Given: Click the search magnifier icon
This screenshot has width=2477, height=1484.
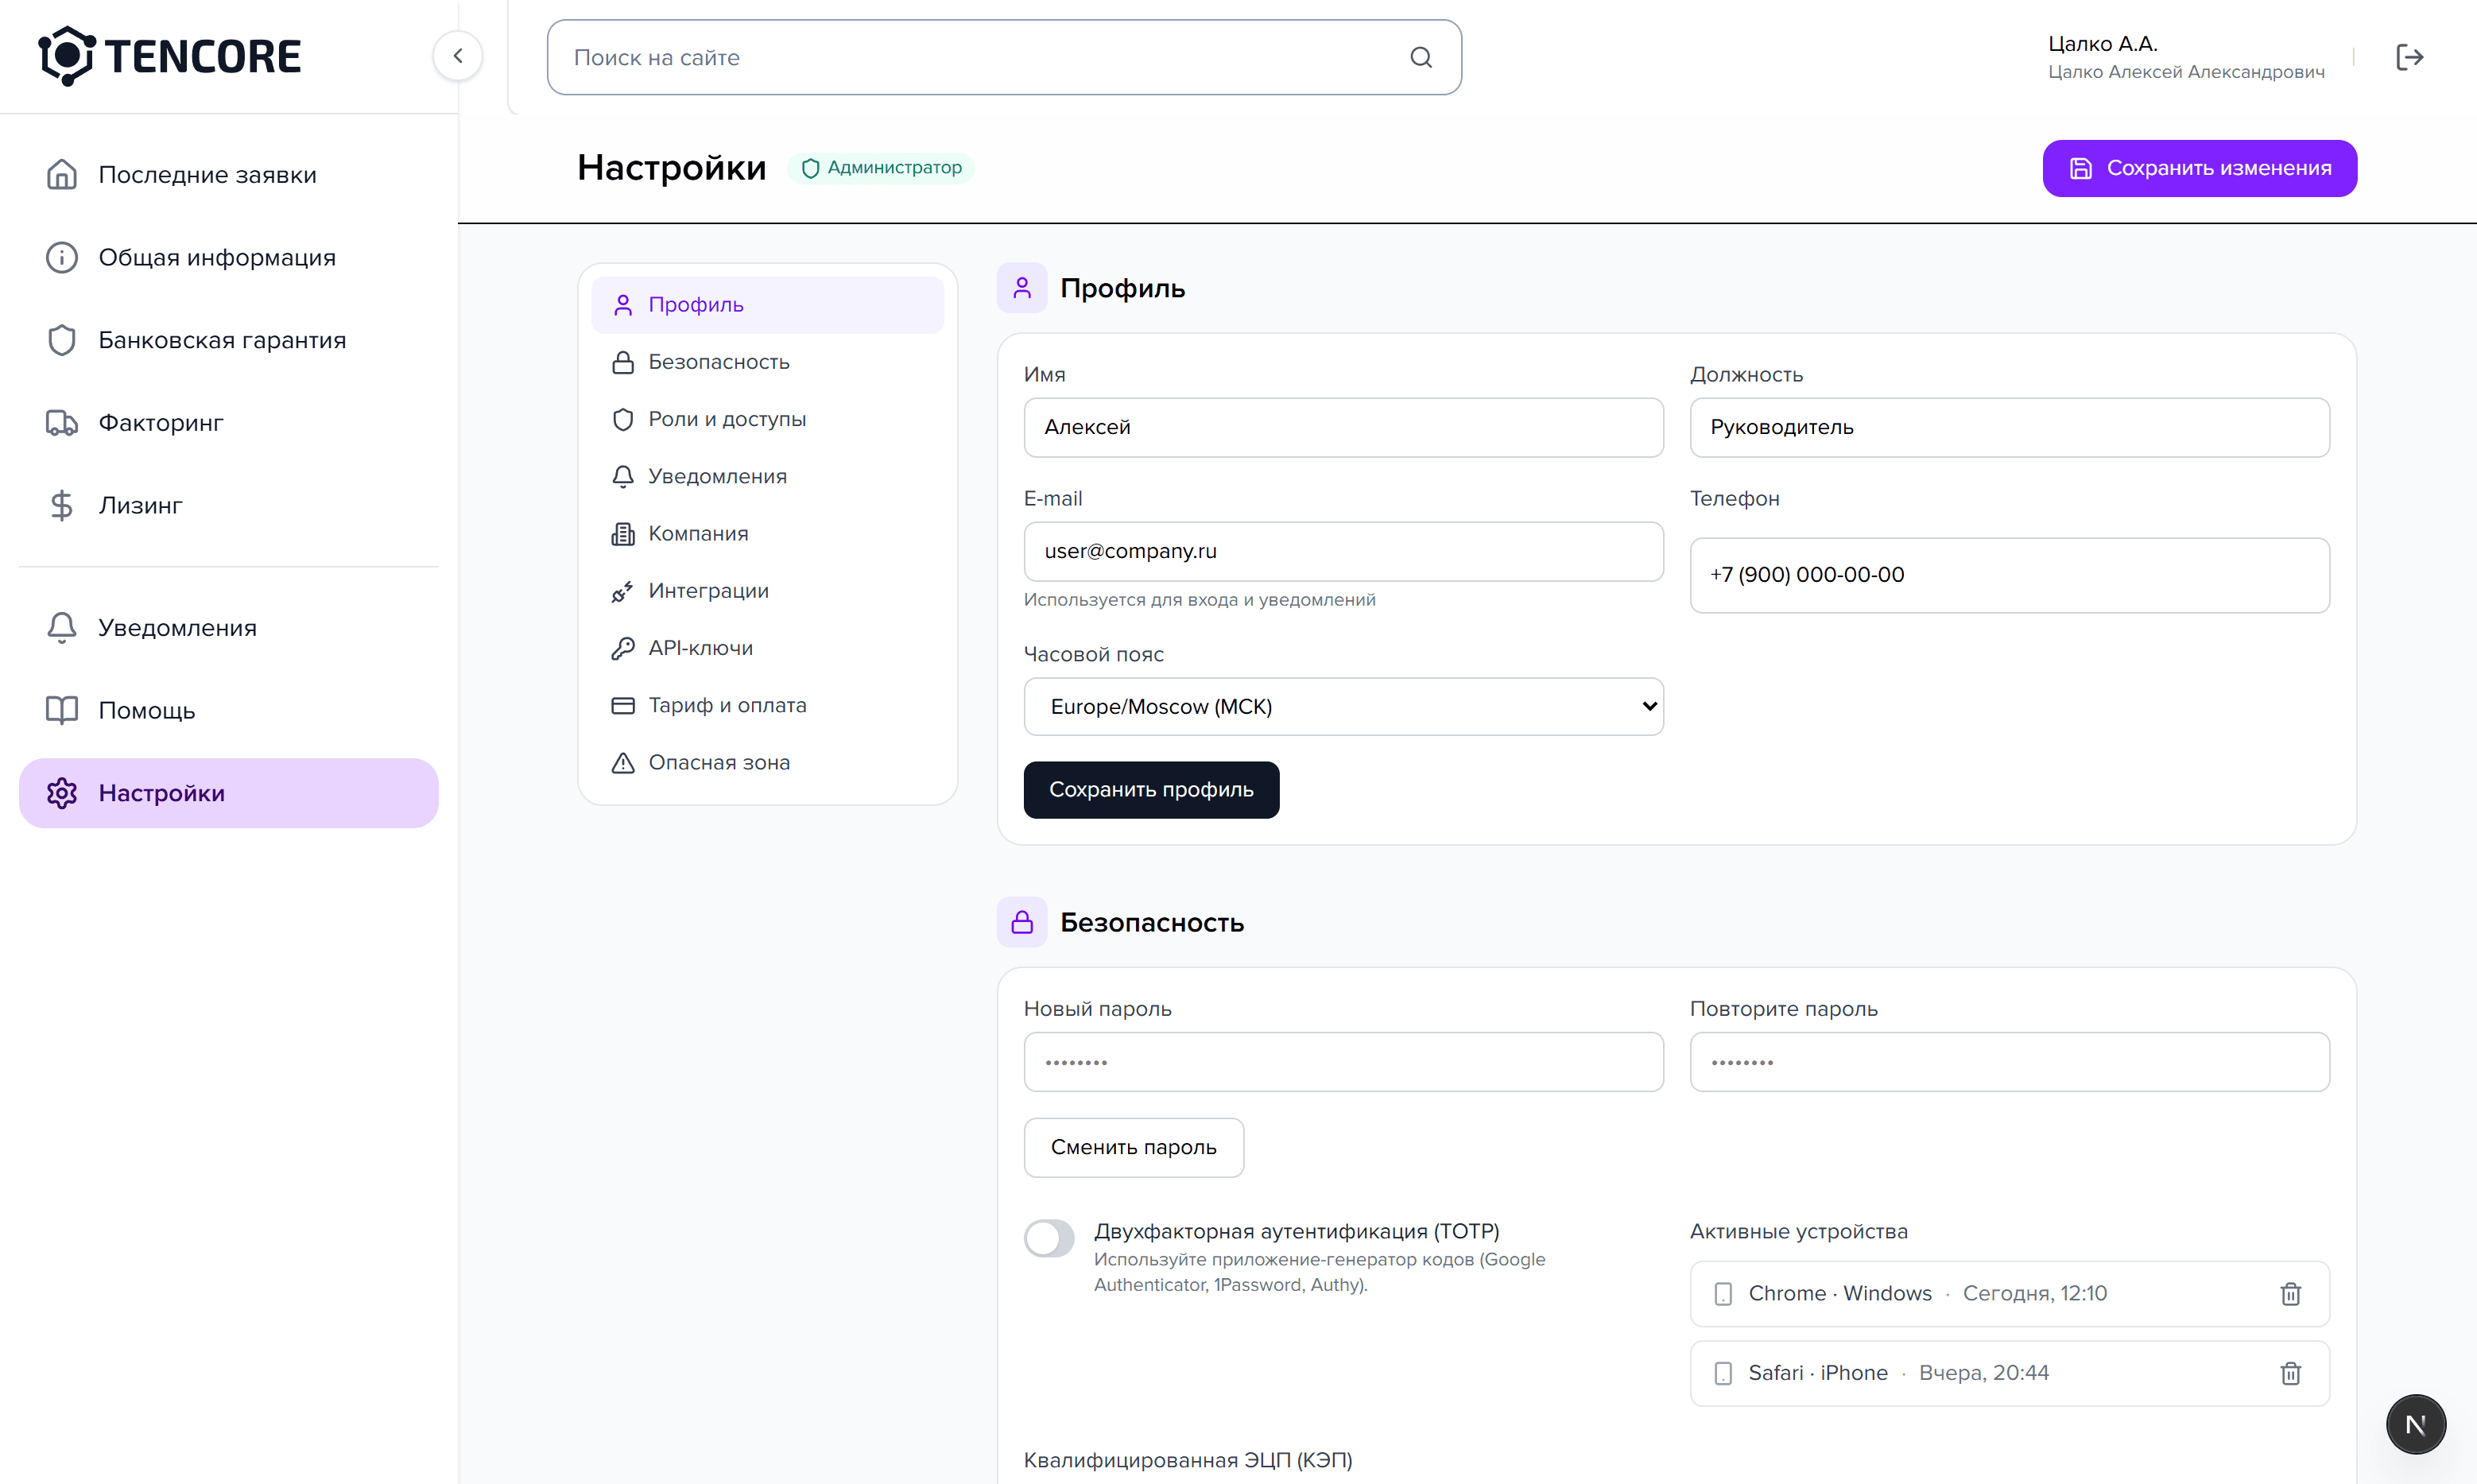Looking at the screenshot, I should click(1421, 57).
